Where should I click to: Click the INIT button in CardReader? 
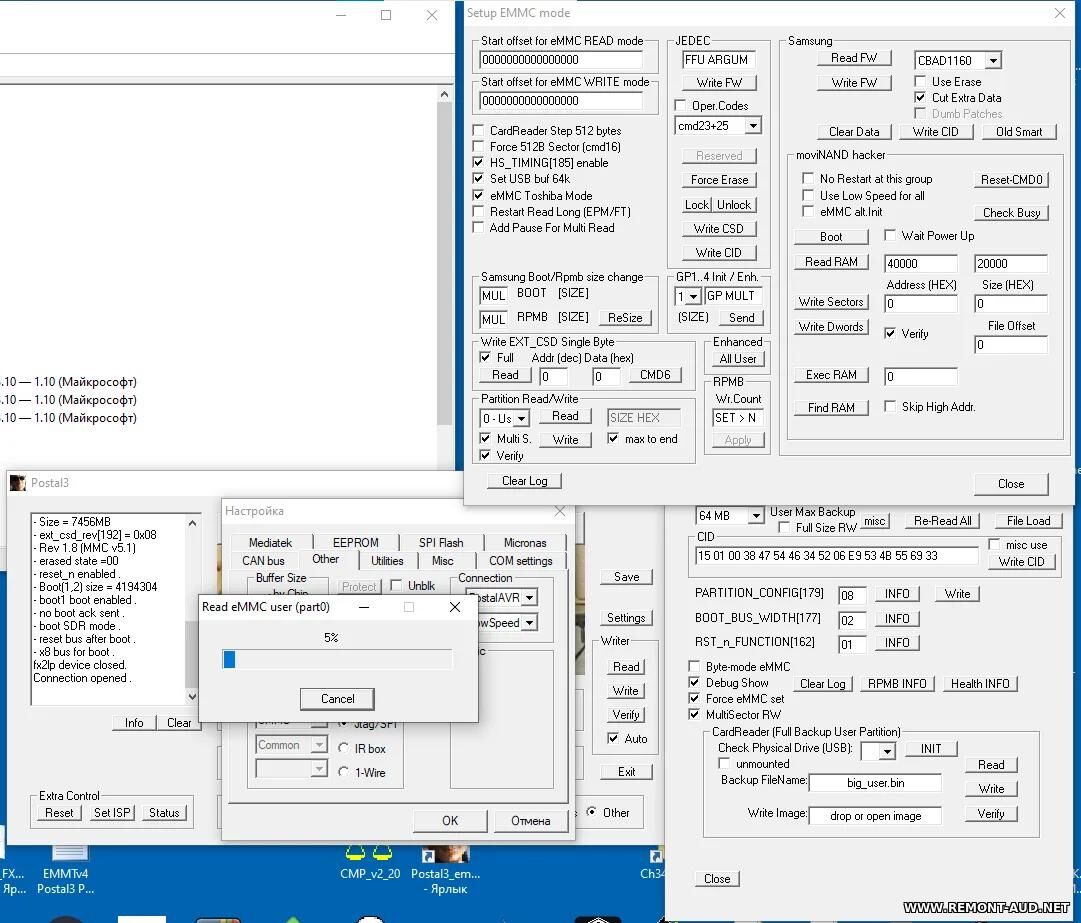pos(931,749)
